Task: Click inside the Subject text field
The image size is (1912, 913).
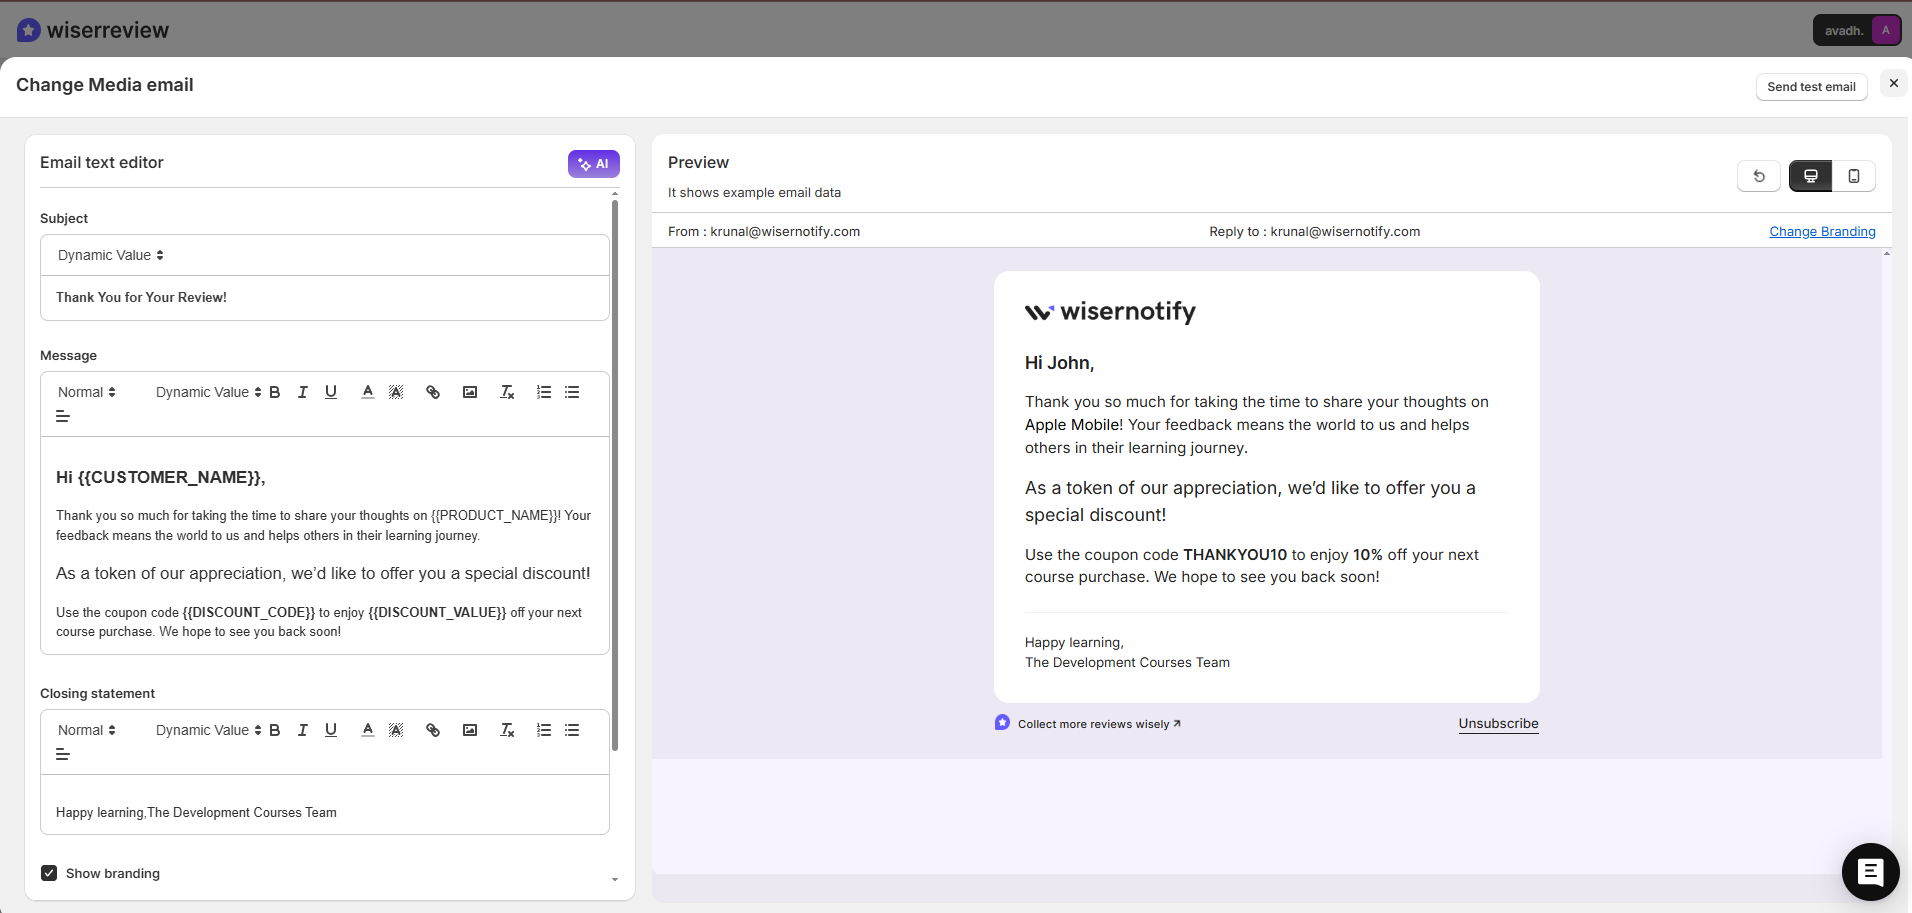Action: (x=324, y=297)
